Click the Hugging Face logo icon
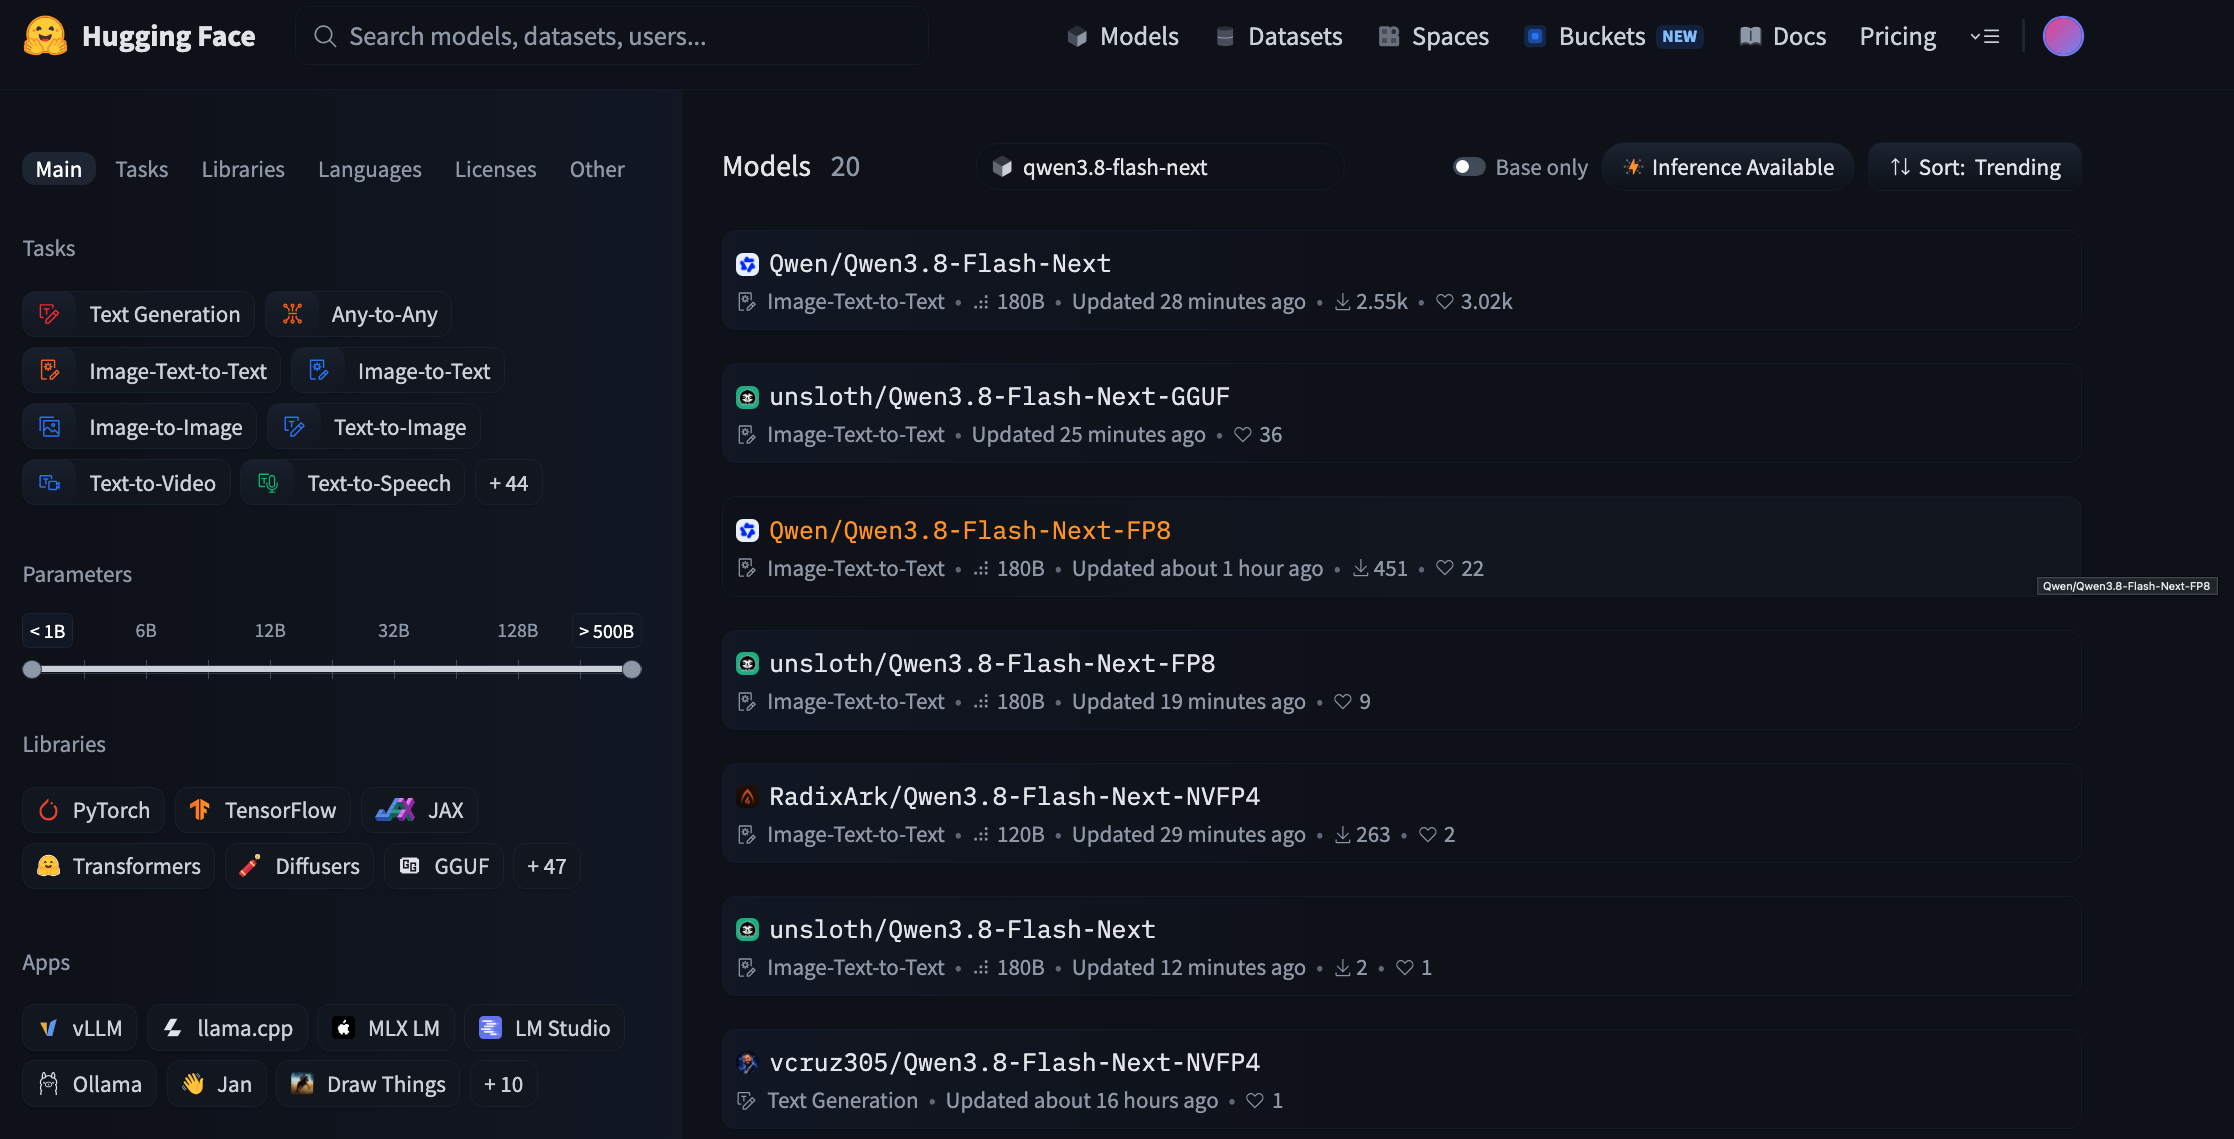 [x=45, y=36]
